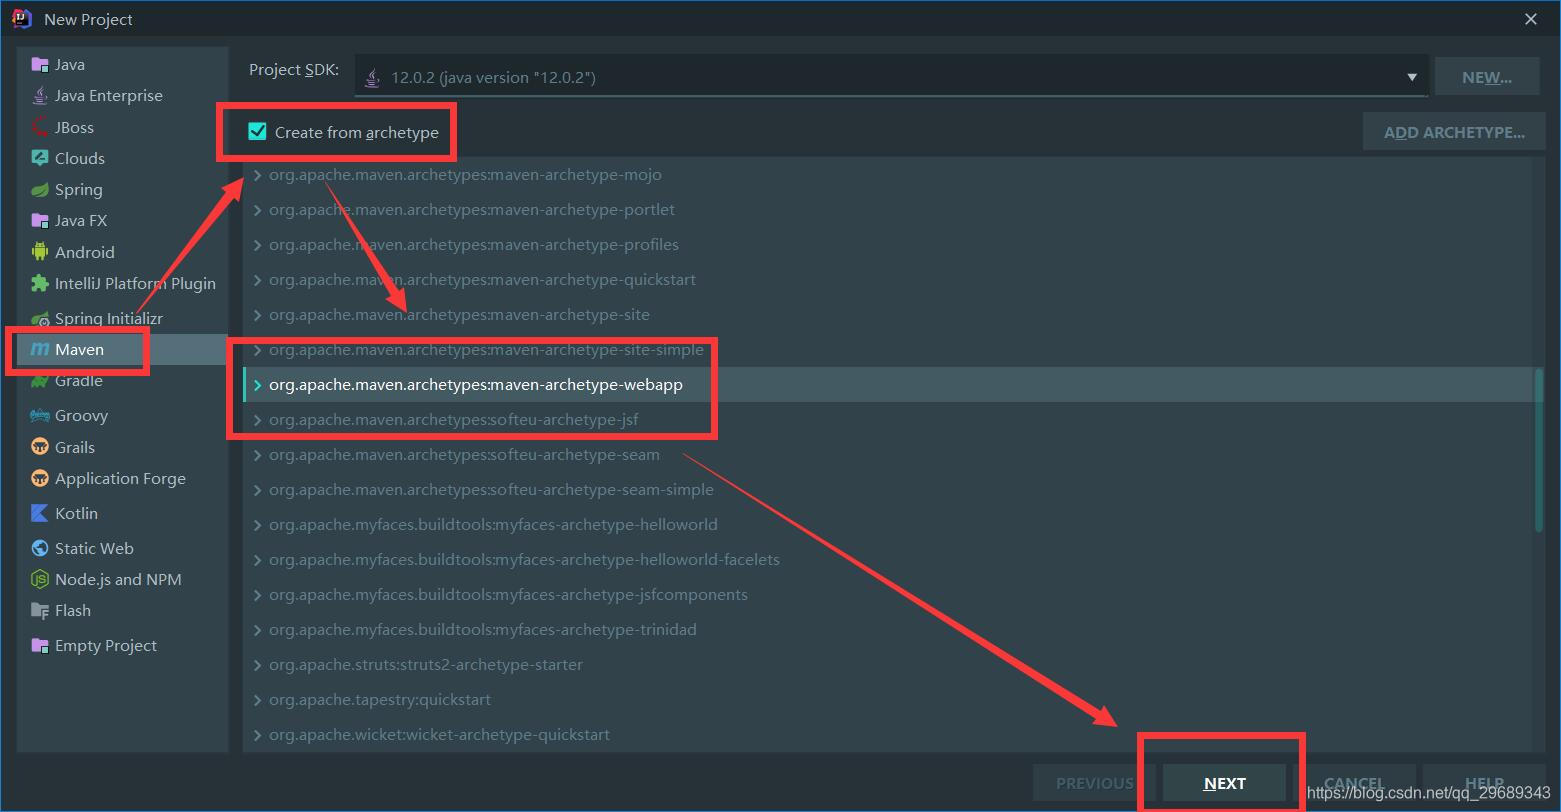
Task: Click the archetype list vertical scrollbar
Action: click(x=1538, y=450)
